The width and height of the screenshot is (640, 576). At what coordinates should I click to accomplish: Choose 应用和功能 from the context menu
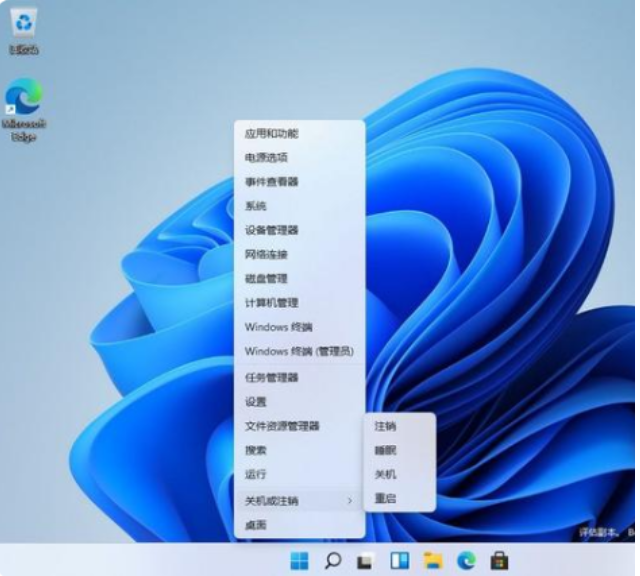pyautogui.click(x=271, y=133)
